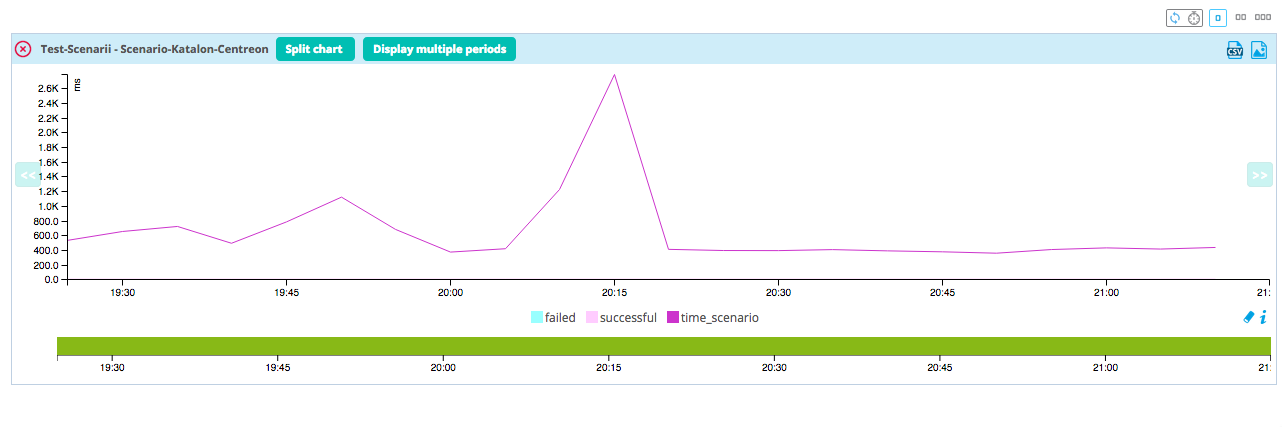The image size is (1282, 427).
Task: Click the blue eraser icon below chart
Action: pyautogui.click(x=1248, y=317)
